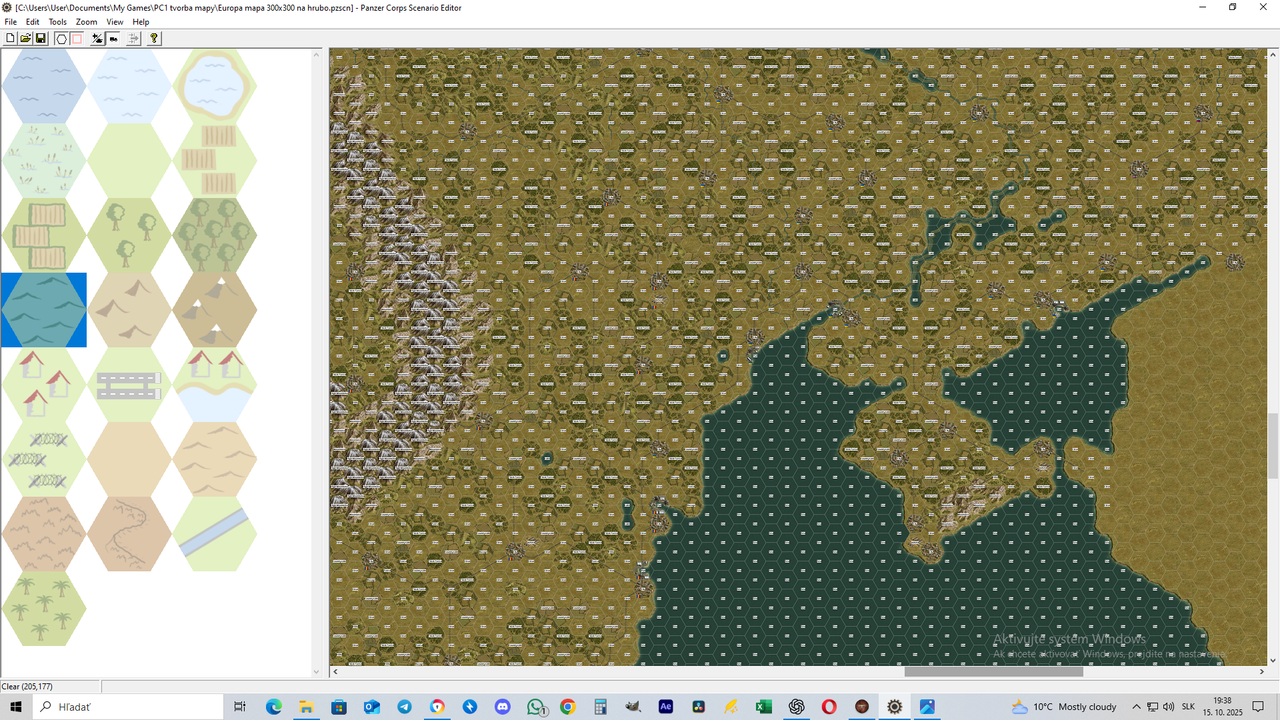Click the terrain palette scroll-down arrow
Viewport: 1280px width, 720px height.
(317, 672)
